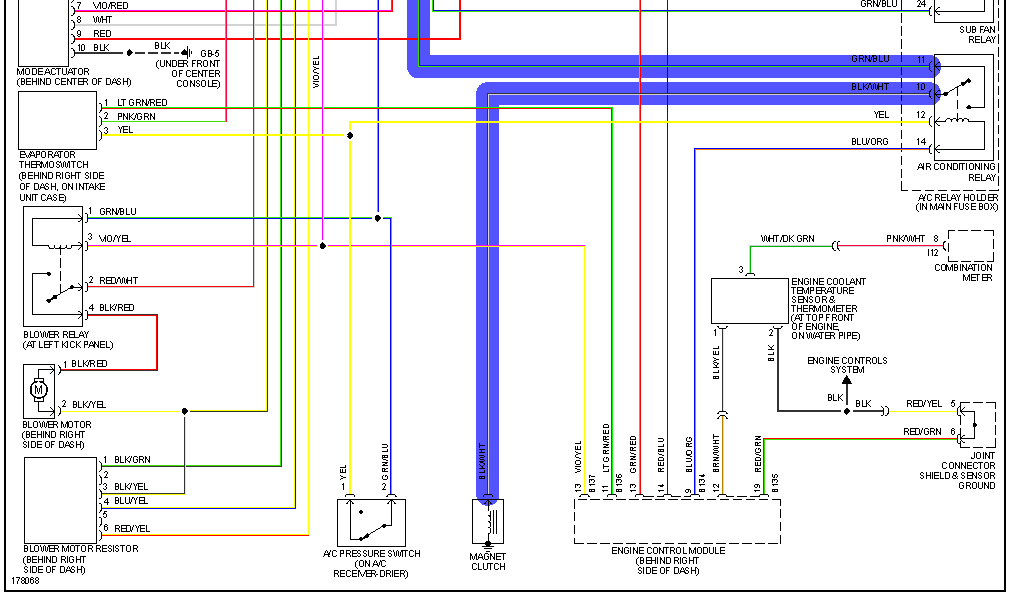
Task: Select the blower motor resistor box
Action: pyautogui.click(x=59, y=499)
